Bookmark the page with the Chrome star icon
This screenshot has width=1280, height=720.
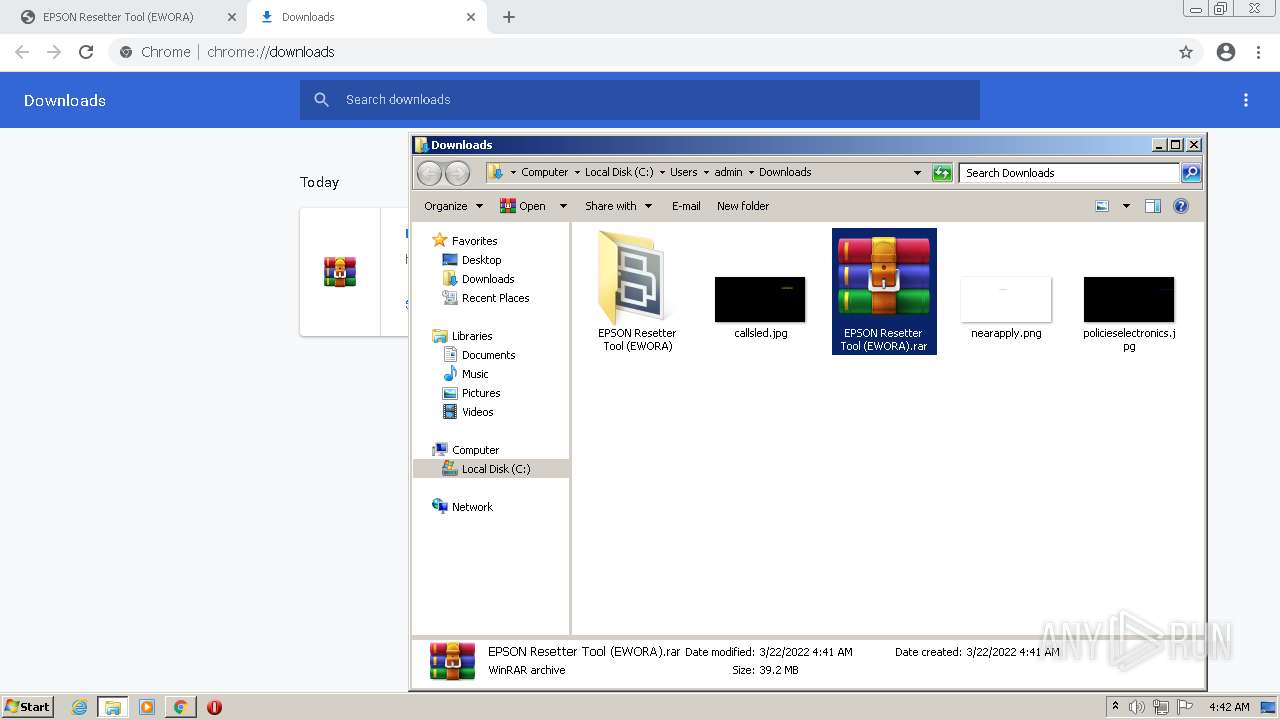pyautogui.click(x=1186, y=52)
